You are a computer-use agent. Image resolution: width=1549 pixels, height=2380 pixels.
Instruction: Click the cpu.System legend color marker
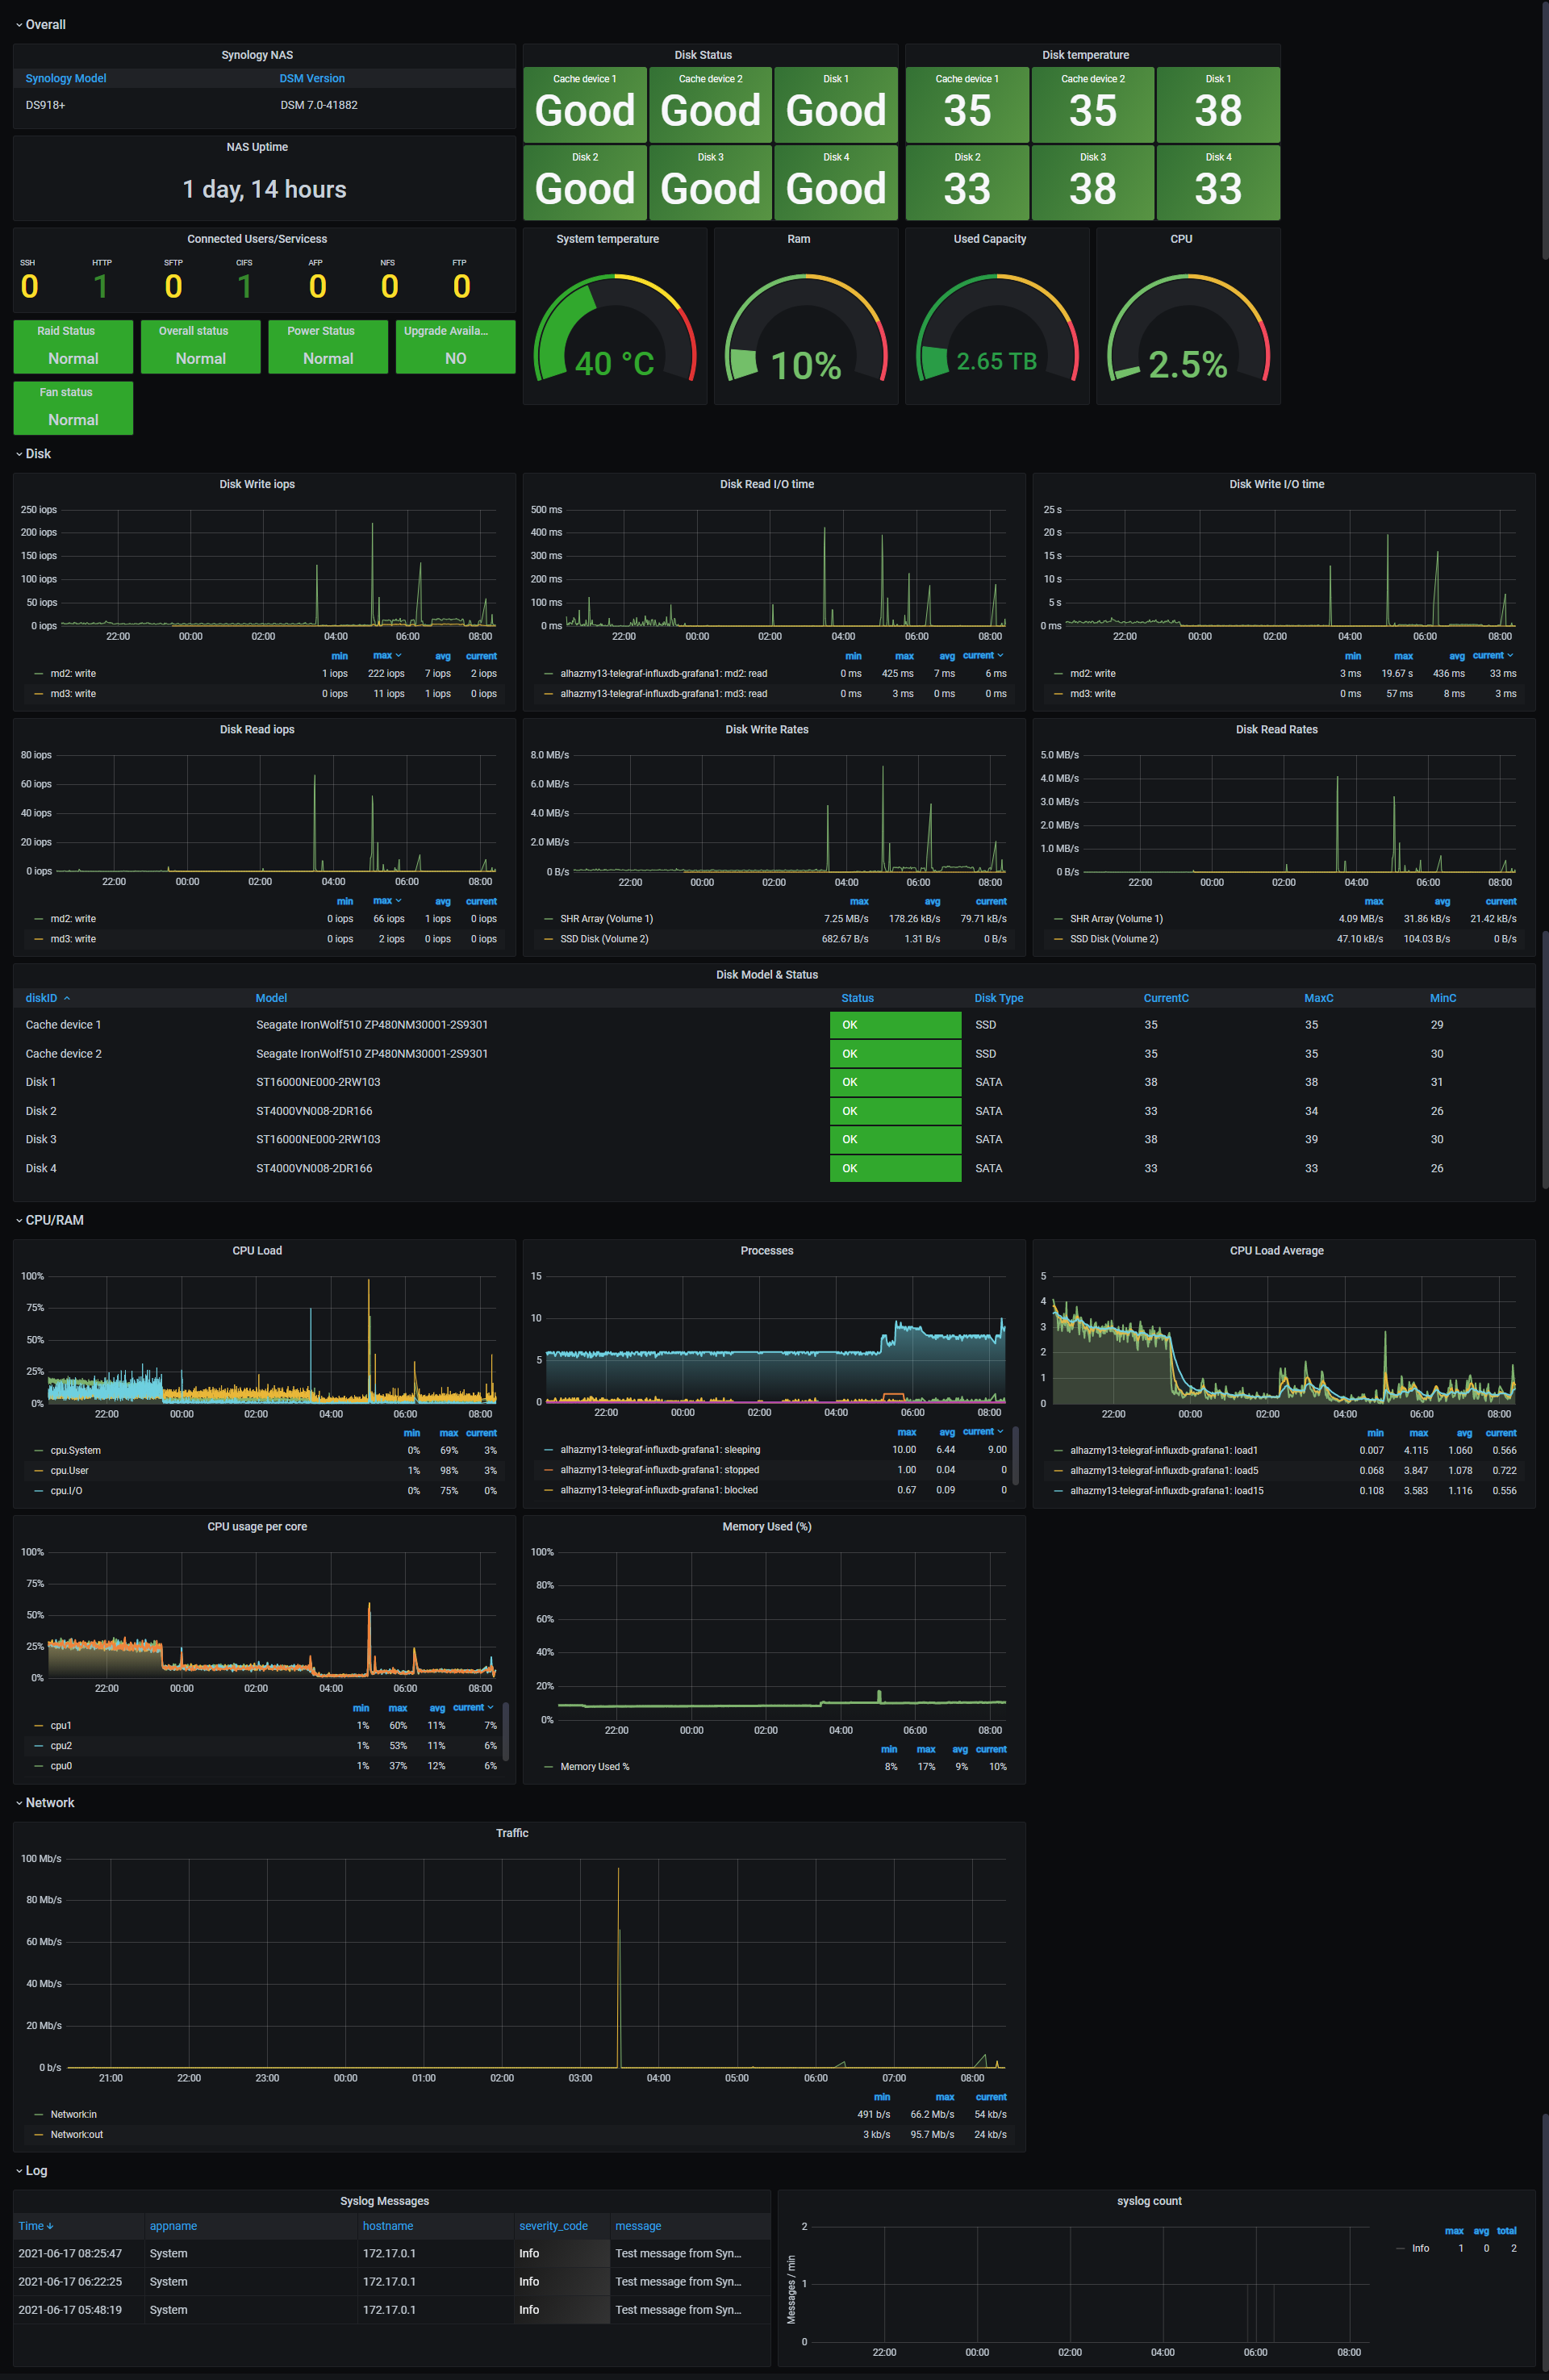(39, 1450)
